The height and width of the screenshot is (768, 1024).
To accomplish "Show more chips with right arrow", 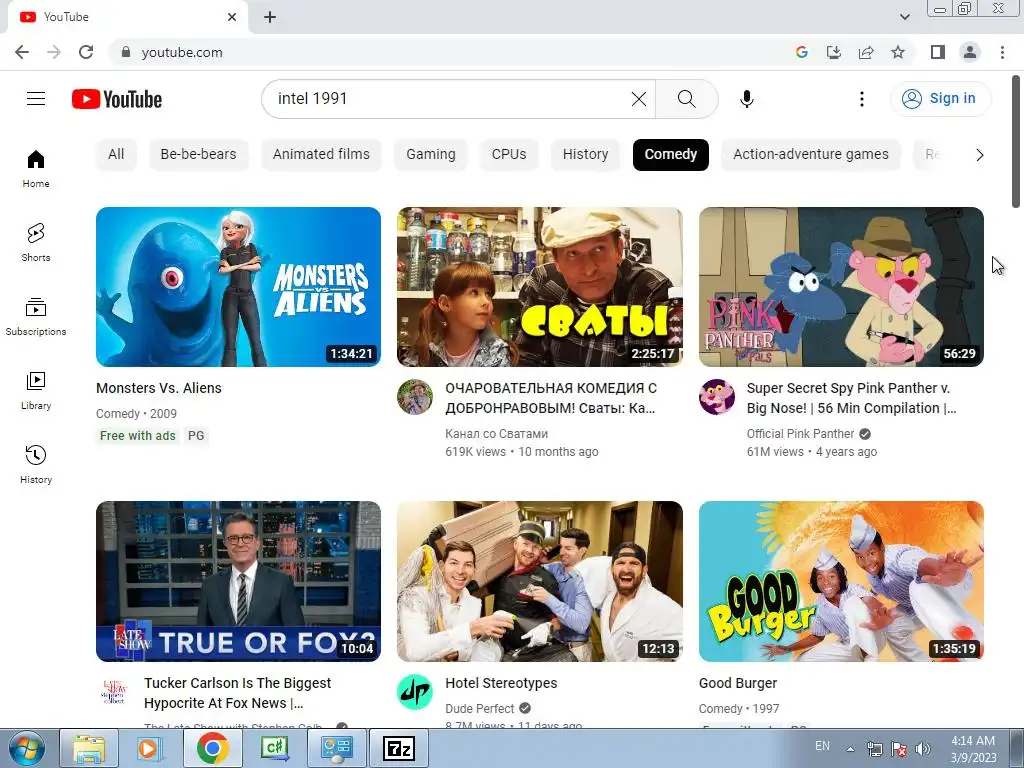I will 979,155.
